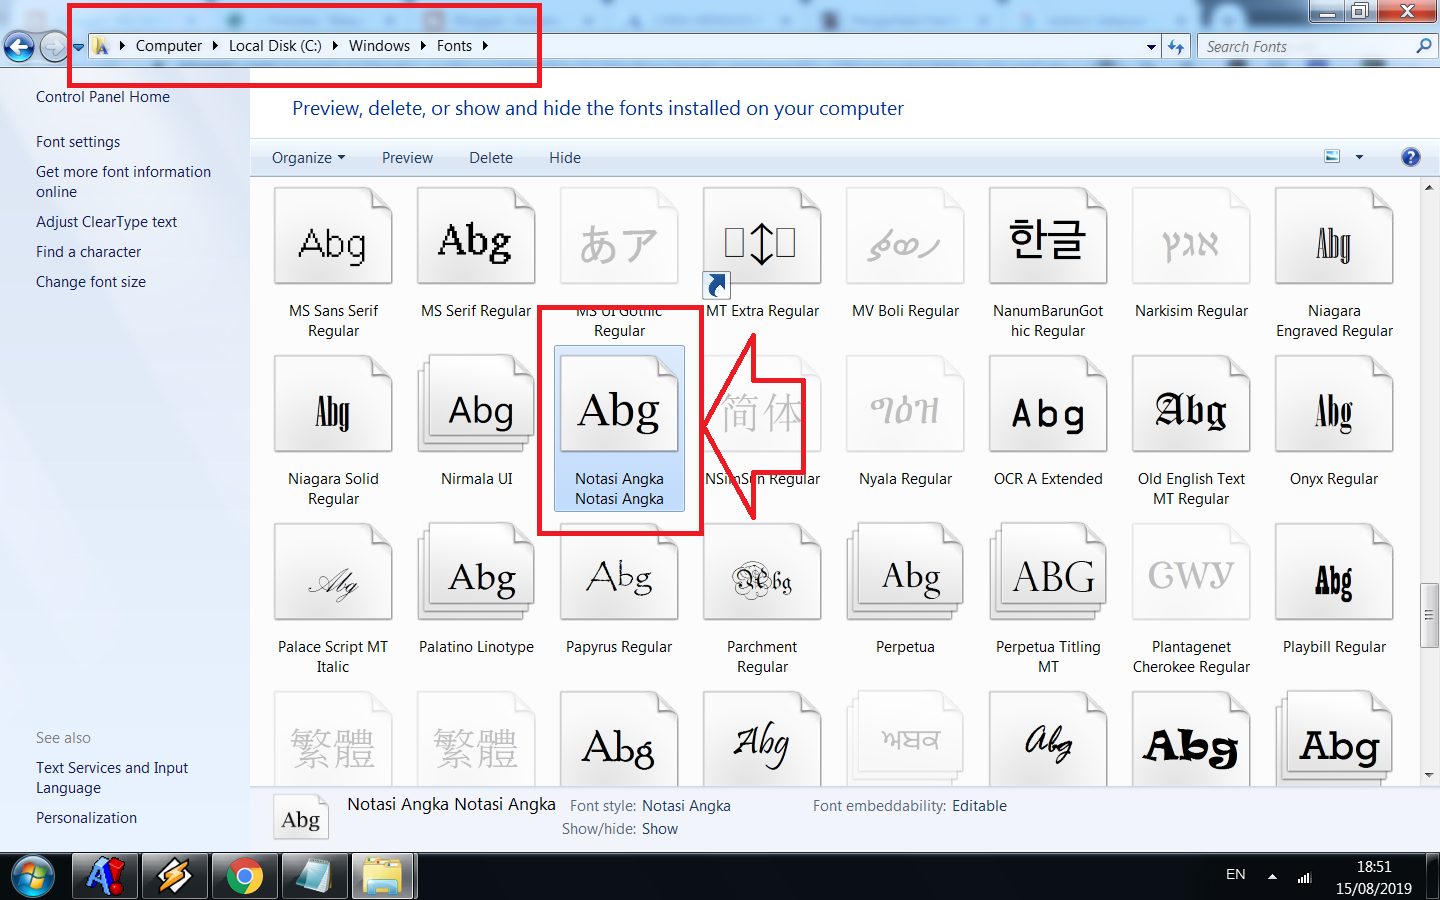This screenshot has height=900, width=1440.
Task: Select the Niagara Solid Regular font icon
Action: coord(333,405)
